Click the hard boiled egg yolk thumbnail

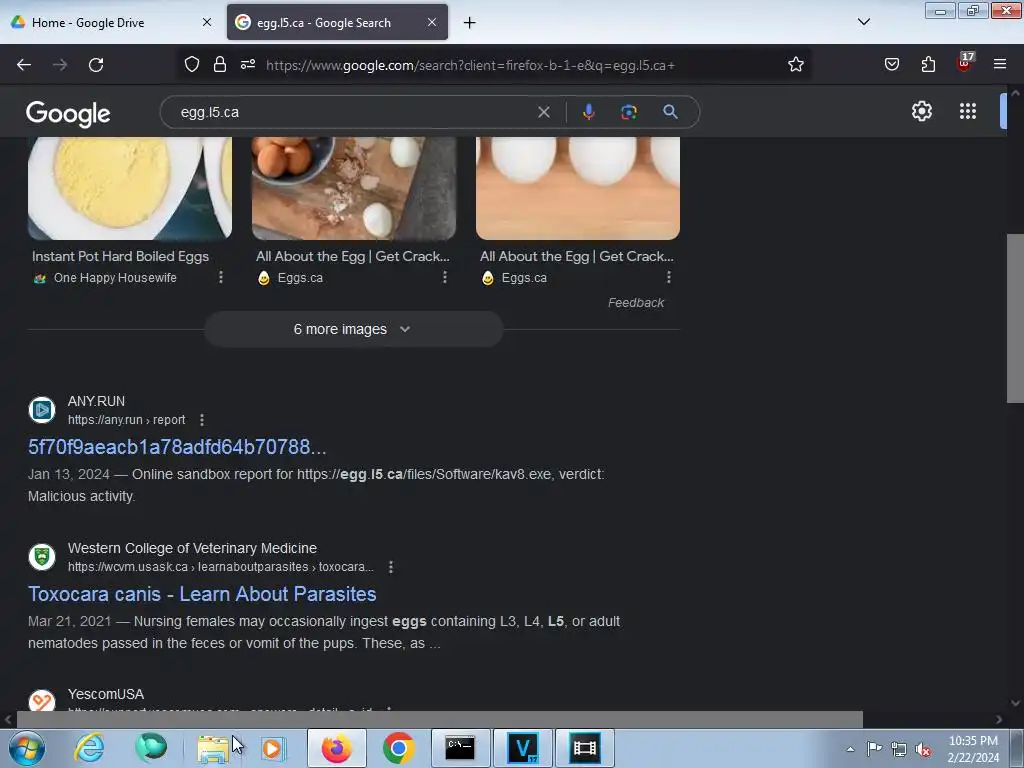130,188
